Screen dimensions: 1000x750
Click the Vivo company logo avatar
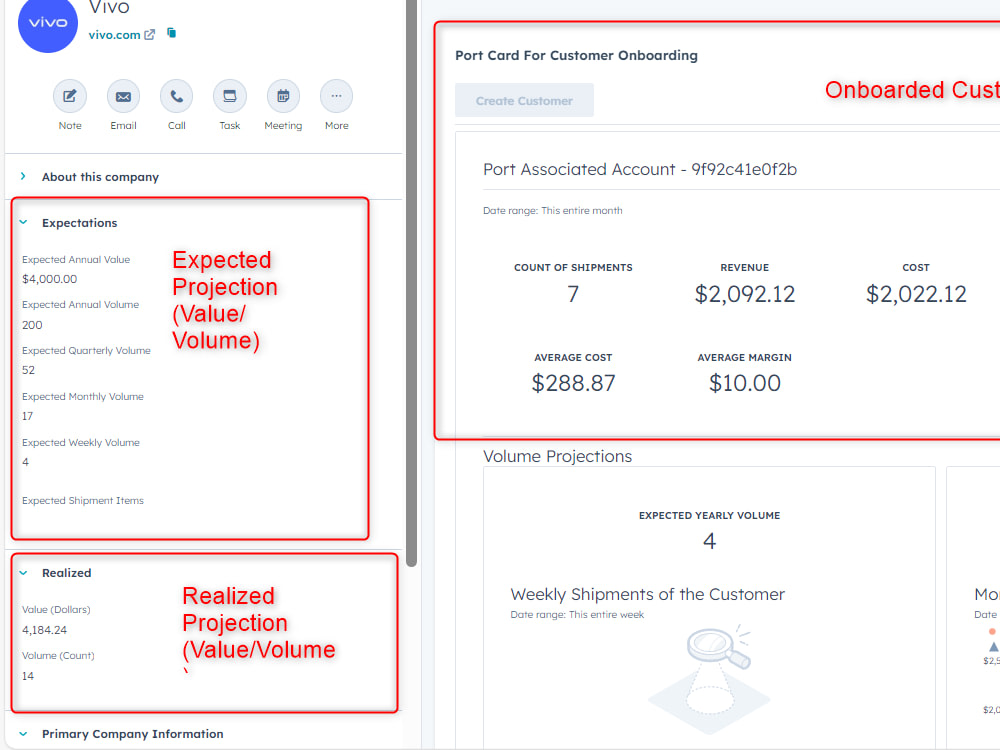[47, 25]
